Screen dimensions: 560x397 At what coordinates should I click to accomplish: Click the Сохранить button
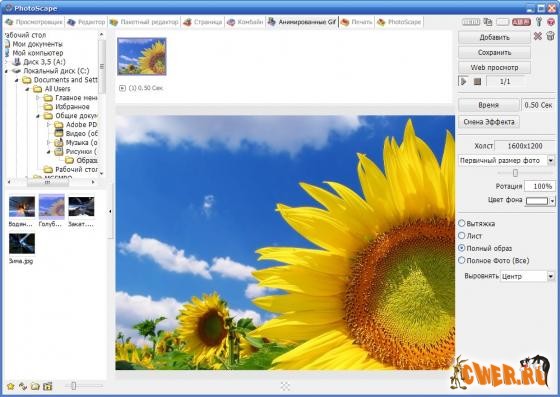(x=494, y=52)
